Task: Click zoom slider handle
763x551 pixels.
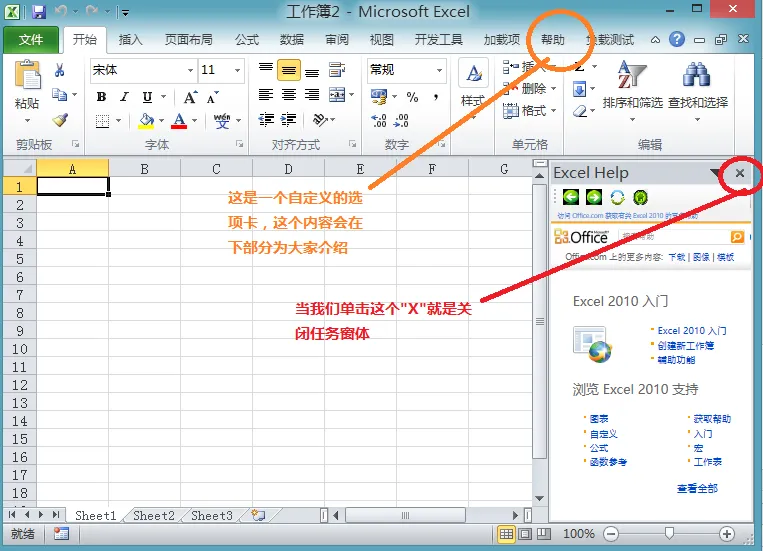Action: pyautogui.click(x=670, y=533)
